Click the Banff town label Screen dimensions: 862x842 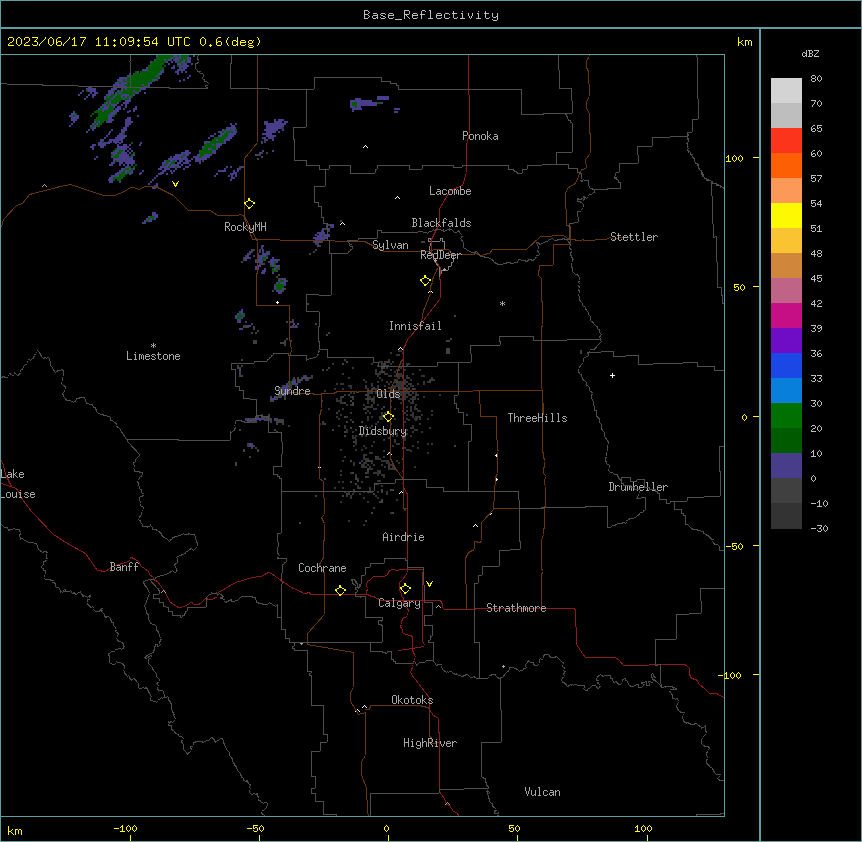point(124,567)
